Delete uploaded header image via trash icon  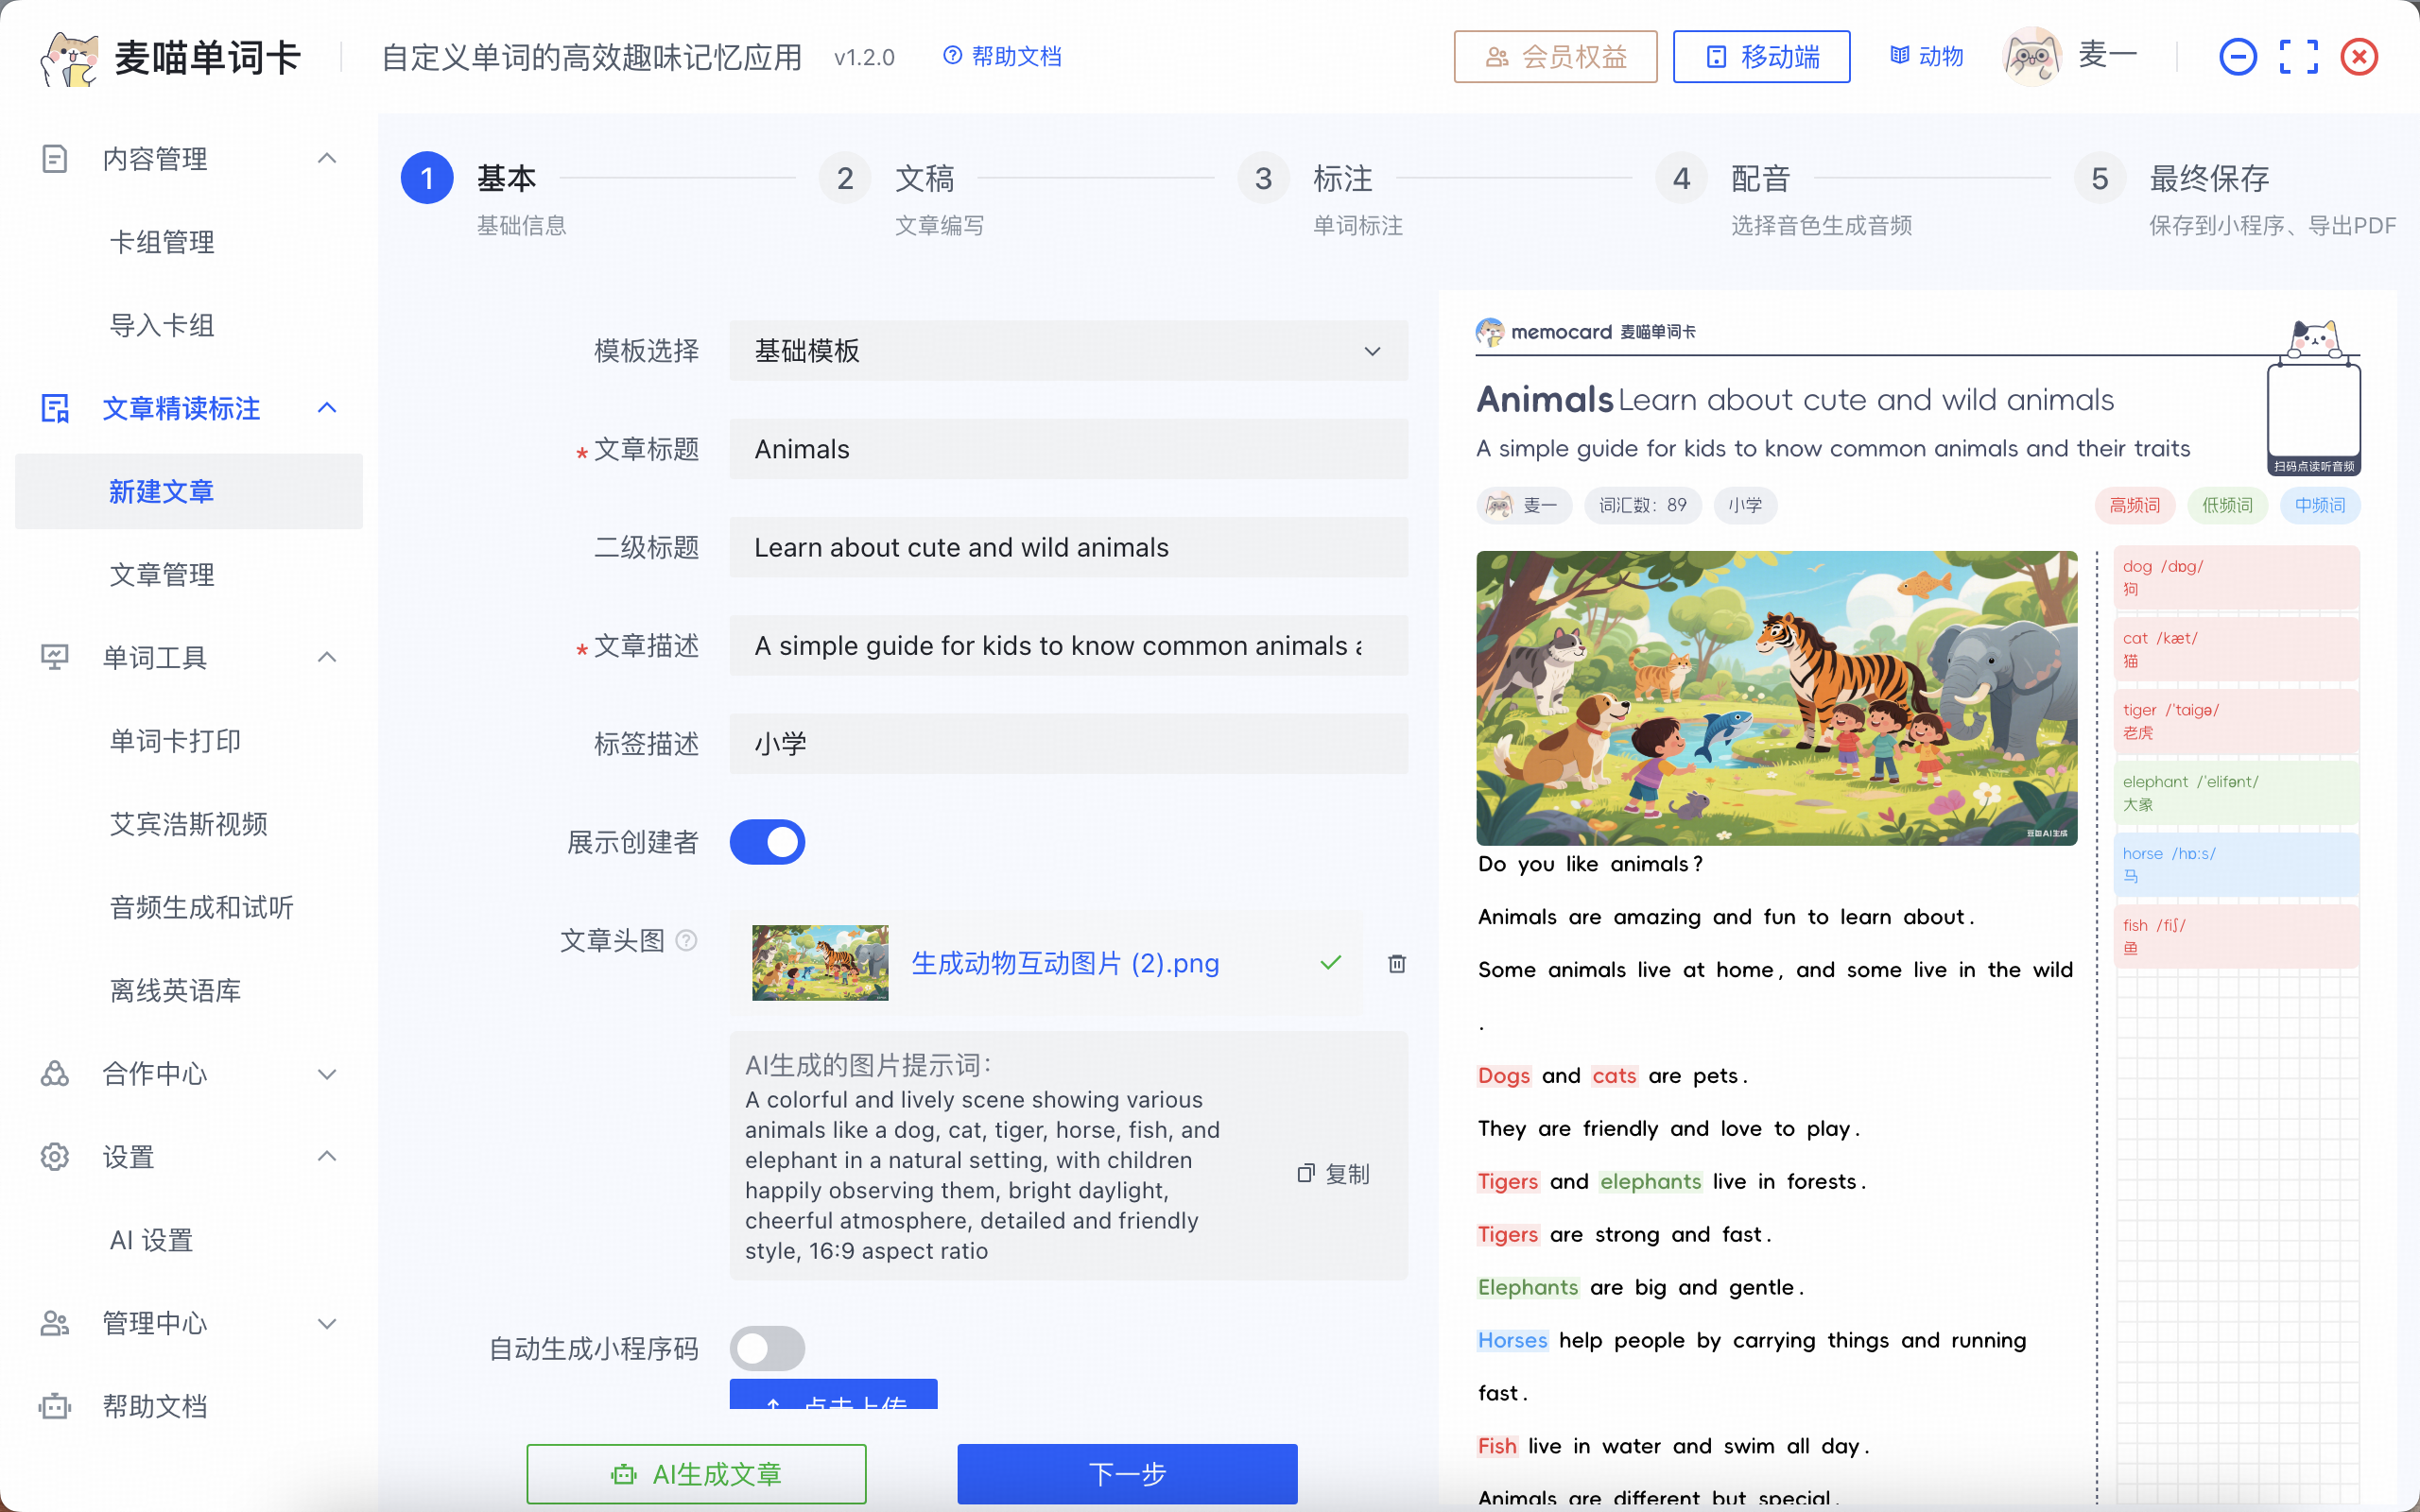1397,963
